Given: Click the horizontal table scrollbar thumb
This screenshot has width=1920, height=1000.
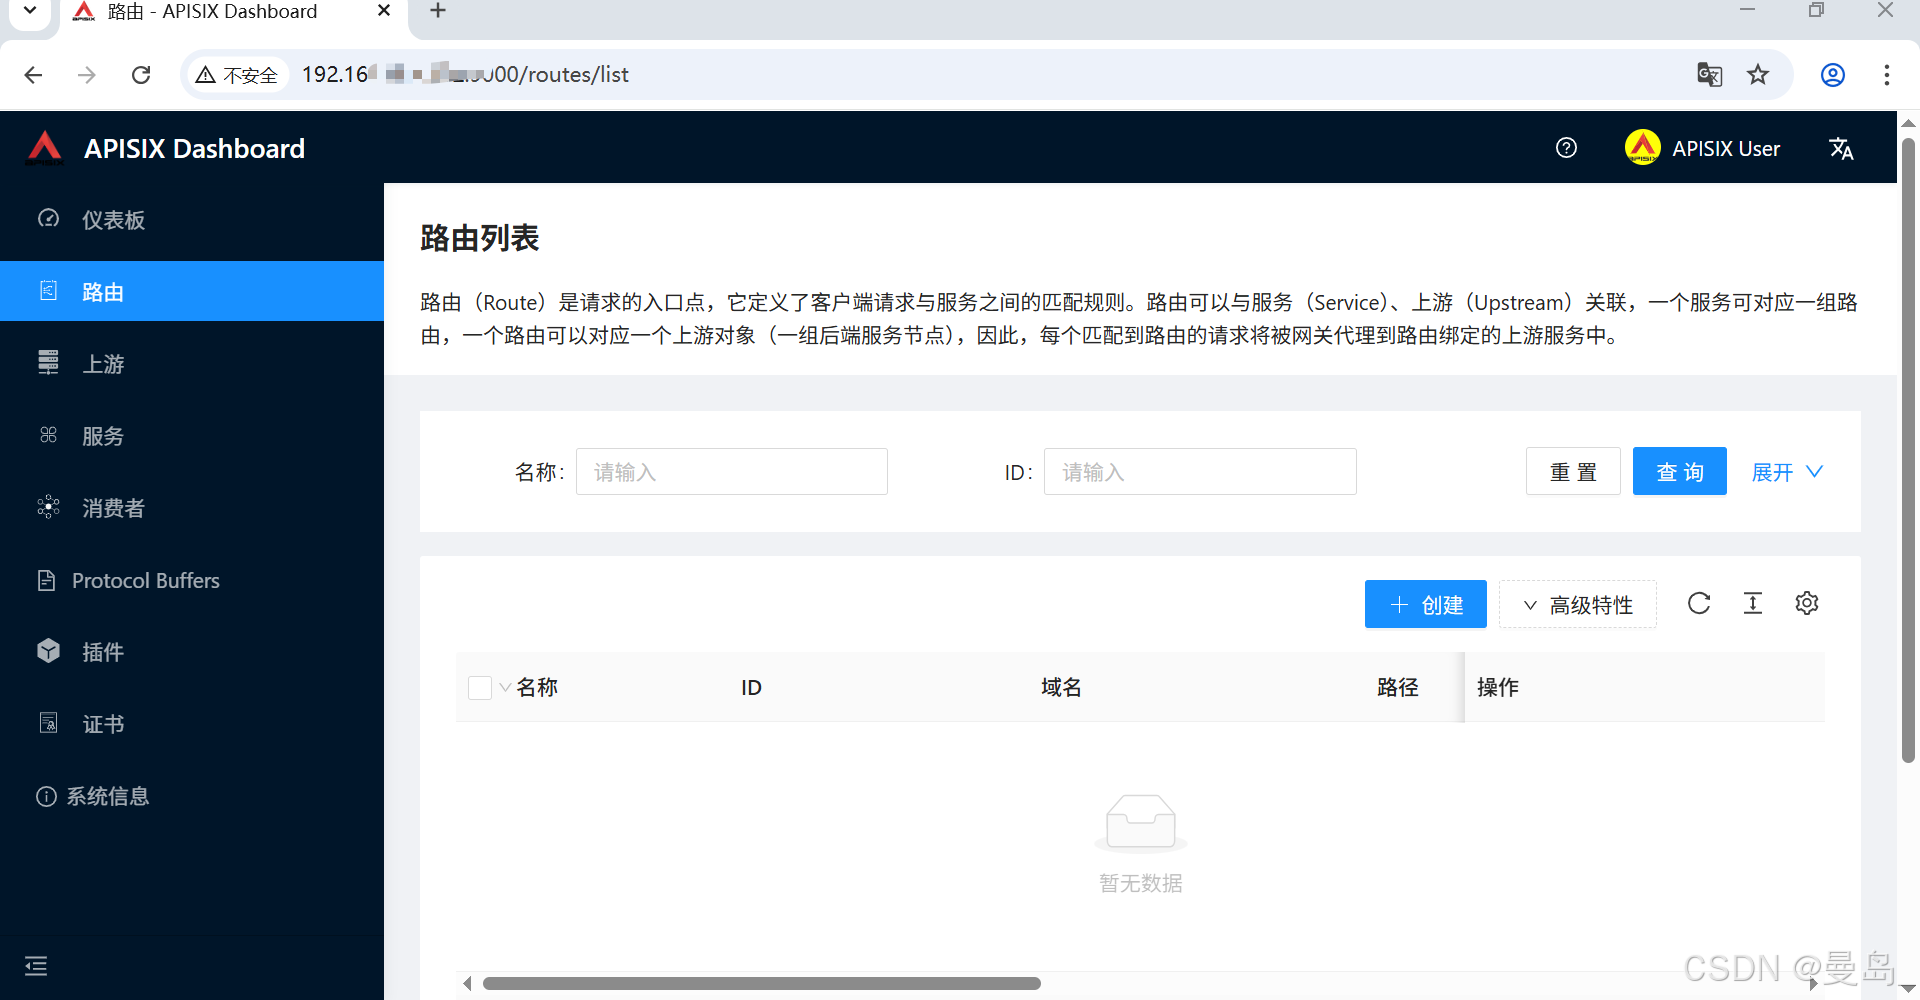Looking at the screenshot, I should [x=762, y=984].
